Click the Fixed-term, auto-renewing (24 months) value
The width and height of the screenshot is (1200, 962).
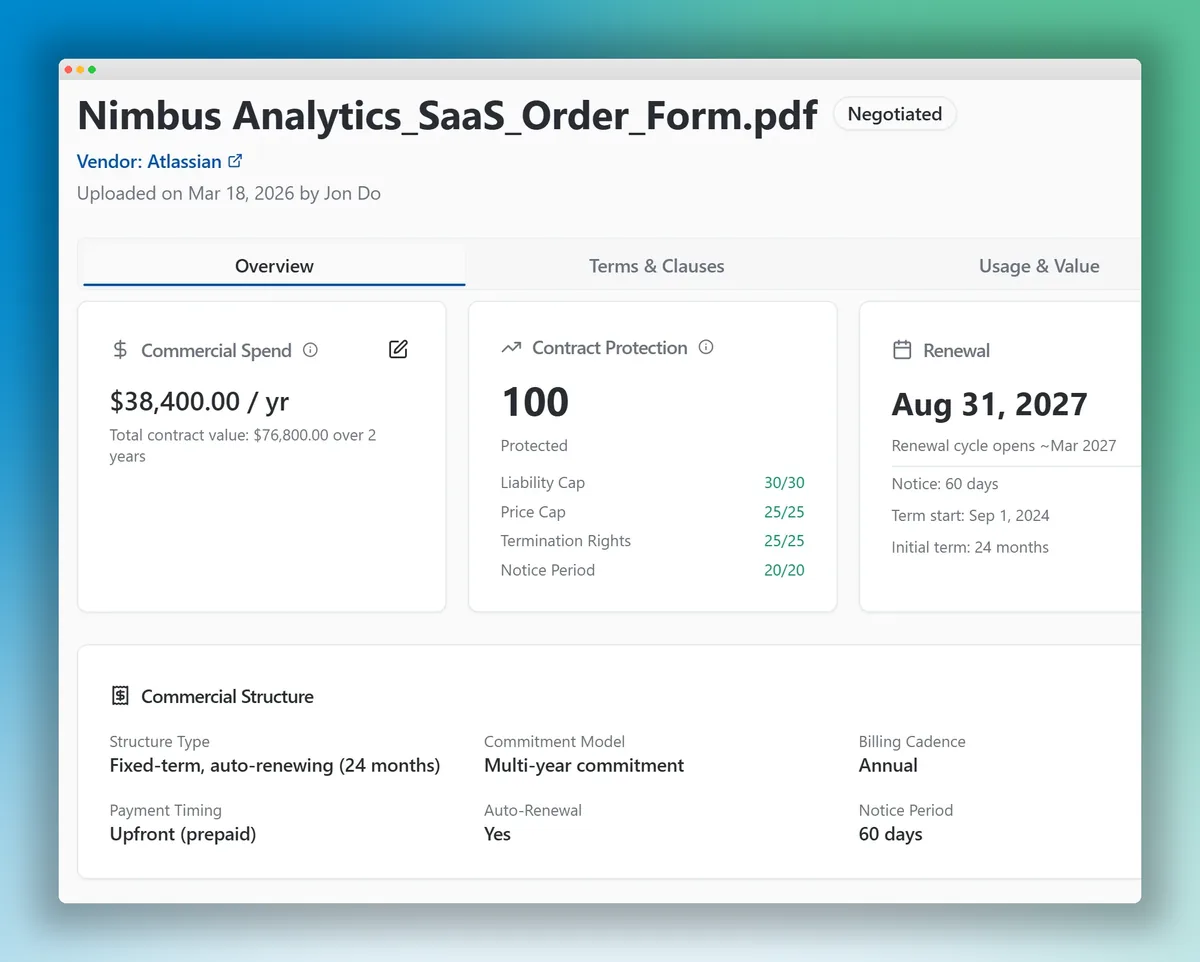point(275,766)
